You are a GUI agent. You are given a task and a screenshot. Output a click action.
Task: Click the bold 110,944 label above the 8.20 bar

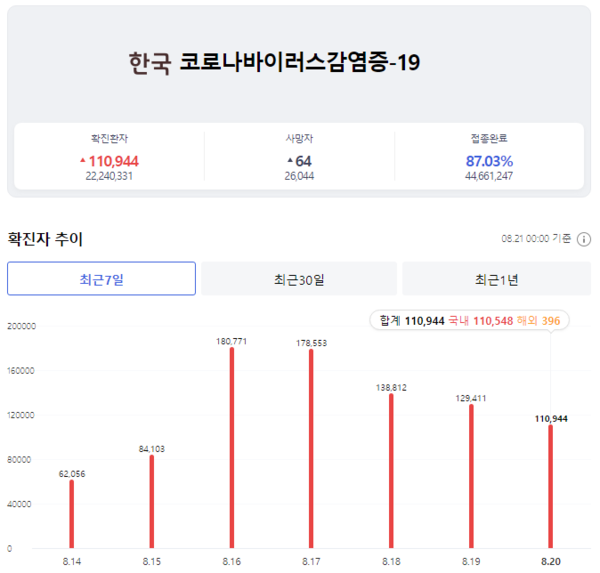tap(551, 419)
